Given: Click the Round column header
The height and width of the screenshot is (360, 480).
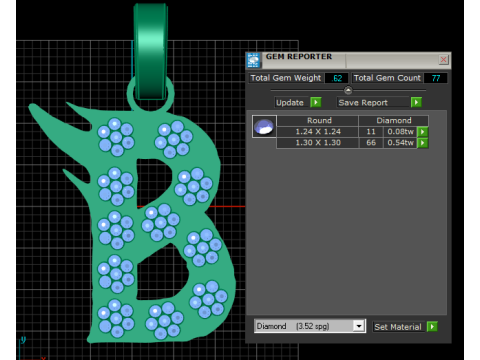Looking at the screenshot, I should (318, 120).
